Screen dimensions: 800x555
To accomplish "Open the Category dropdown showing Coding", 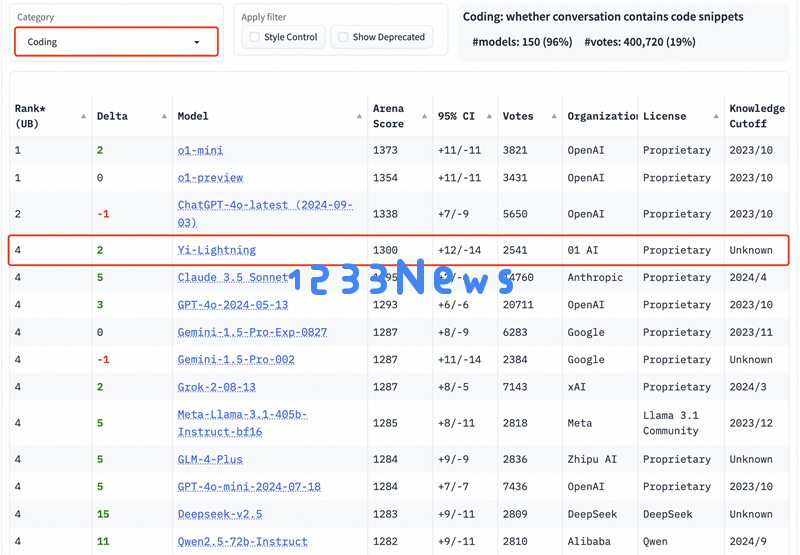I will tap(116, 42).
